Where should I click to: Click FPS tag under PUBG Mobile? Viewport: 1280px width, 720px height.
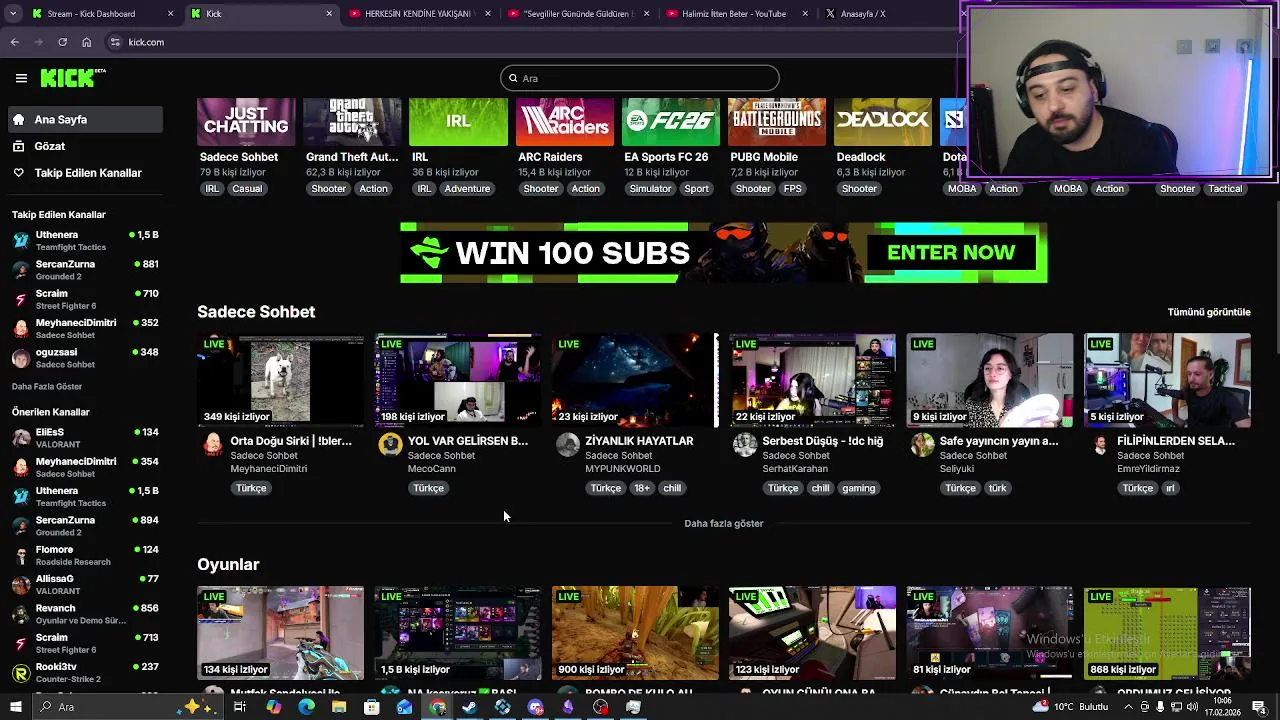coord(793,188)
